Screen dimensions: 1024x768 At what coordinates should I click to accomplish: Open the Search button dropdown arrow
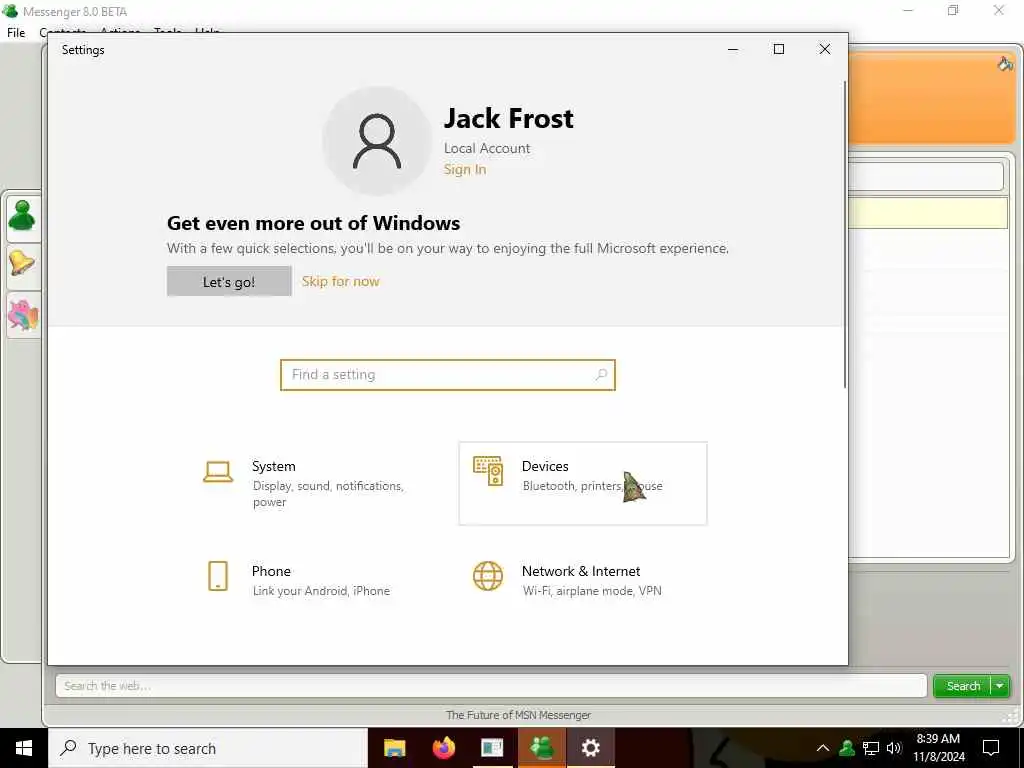1000,686
